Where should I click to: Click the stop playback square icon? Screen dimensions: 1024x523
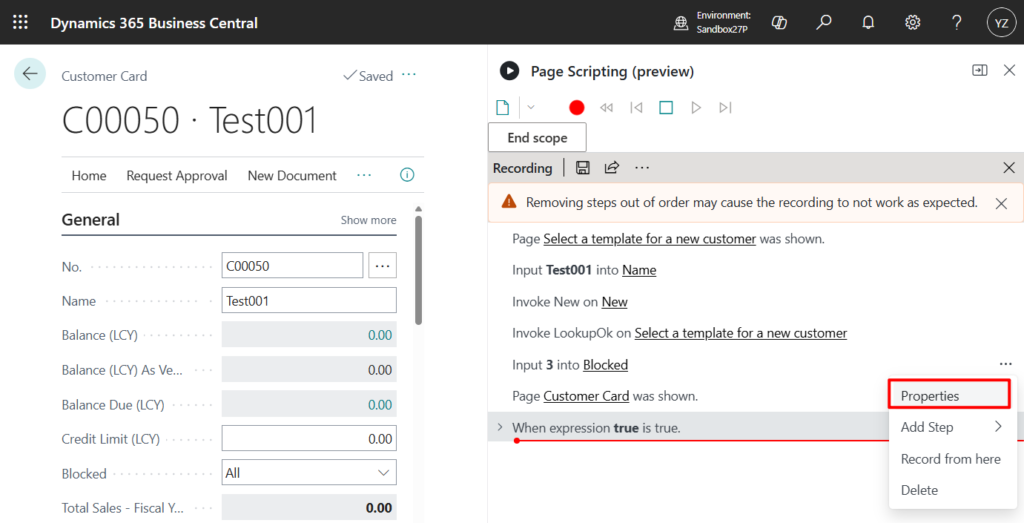(666, 108)
